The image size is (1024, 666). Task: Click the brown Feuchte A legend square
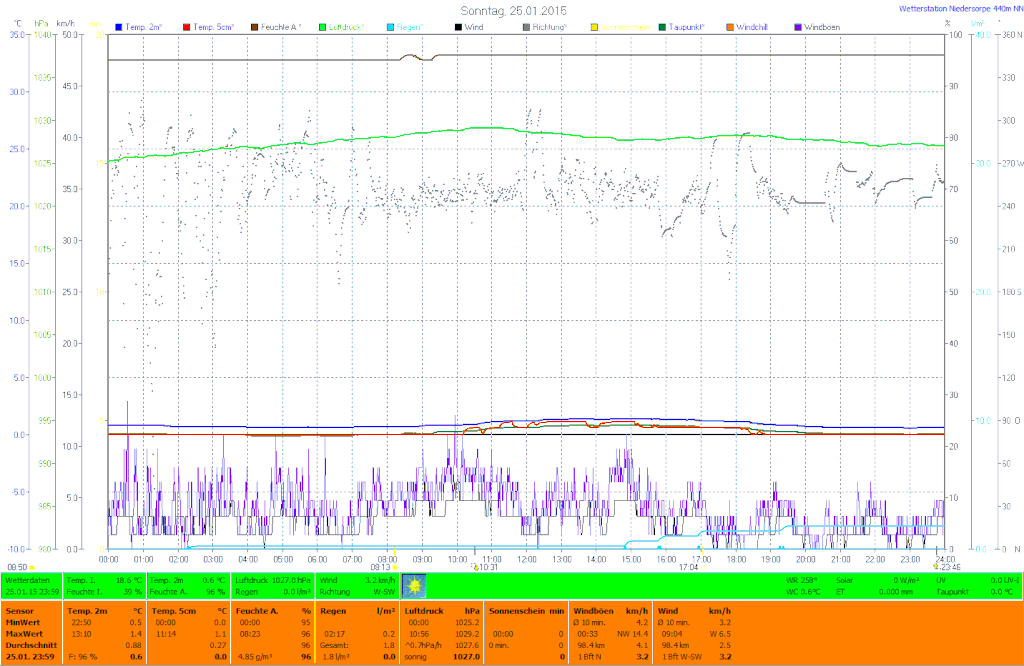(x=255, y=26)
